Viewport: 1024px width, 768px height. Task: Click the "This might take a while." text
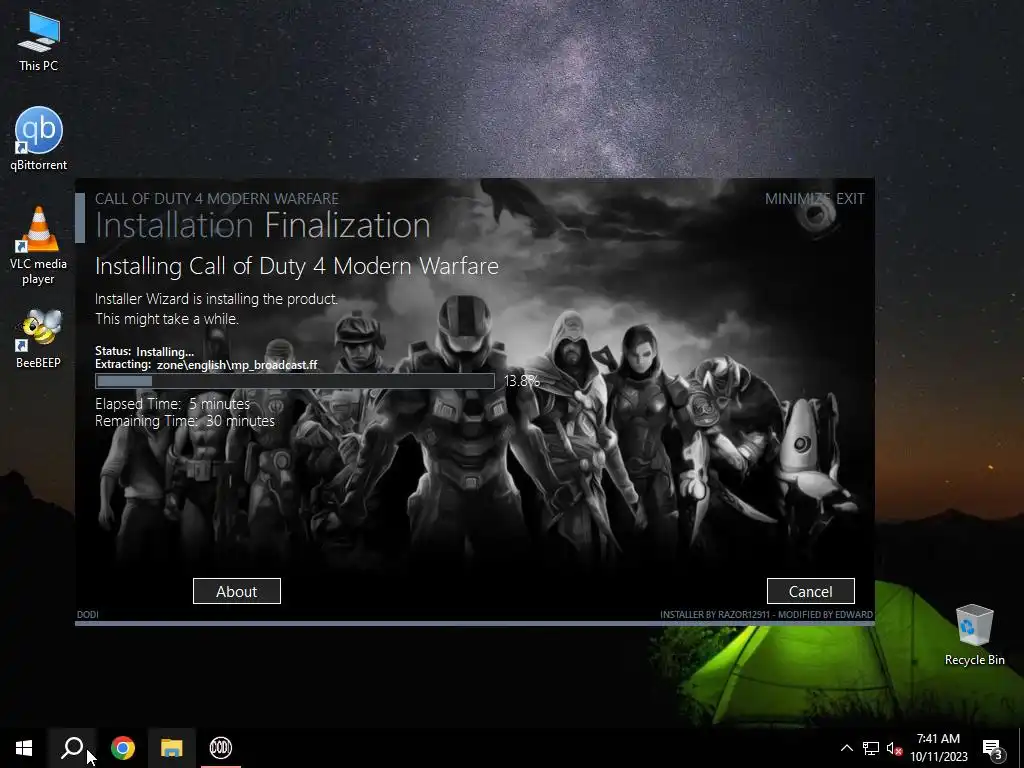pyautogui.click(x=167, y=319)
